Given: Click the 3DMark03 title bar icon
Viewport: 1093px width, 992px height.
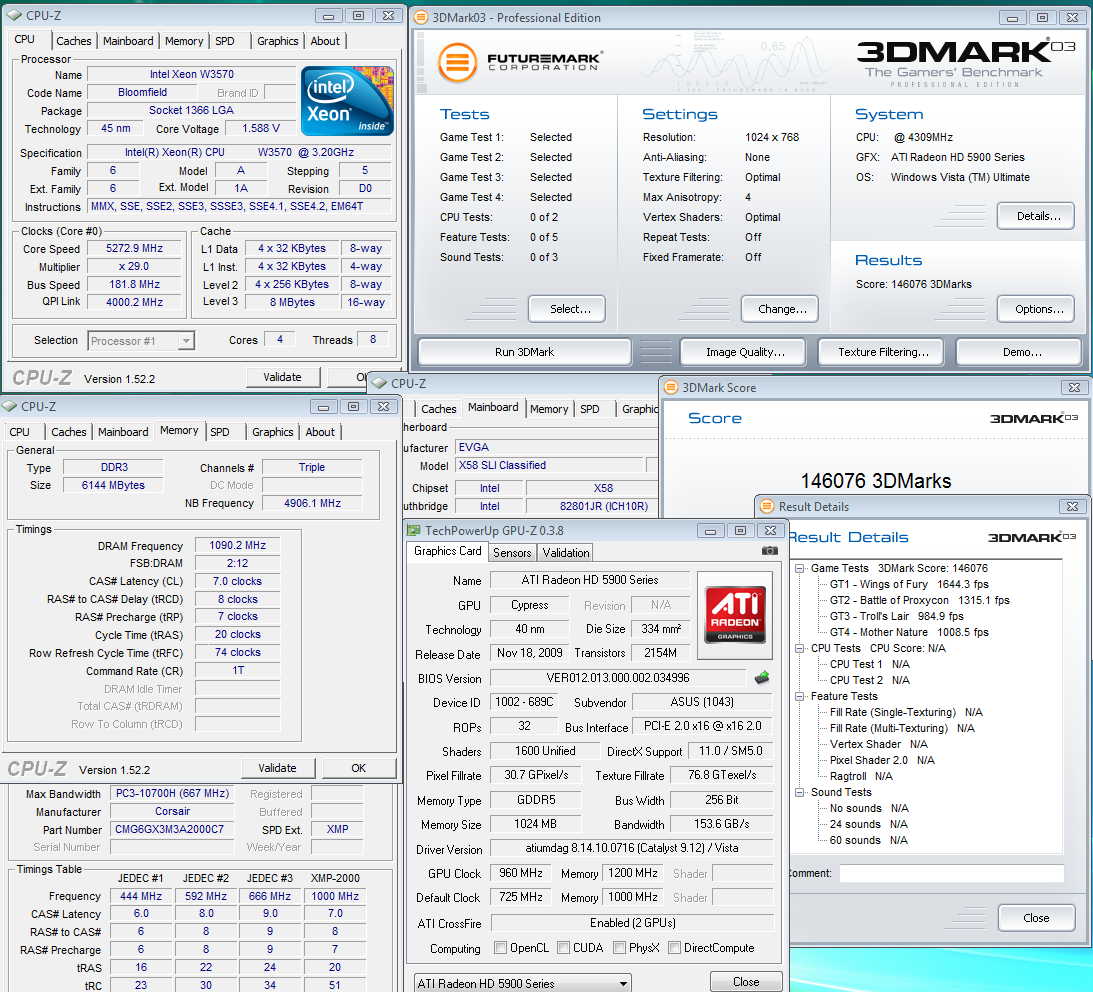Looking at the screenshot, I should pyautogui.click(x=421, y=18).
